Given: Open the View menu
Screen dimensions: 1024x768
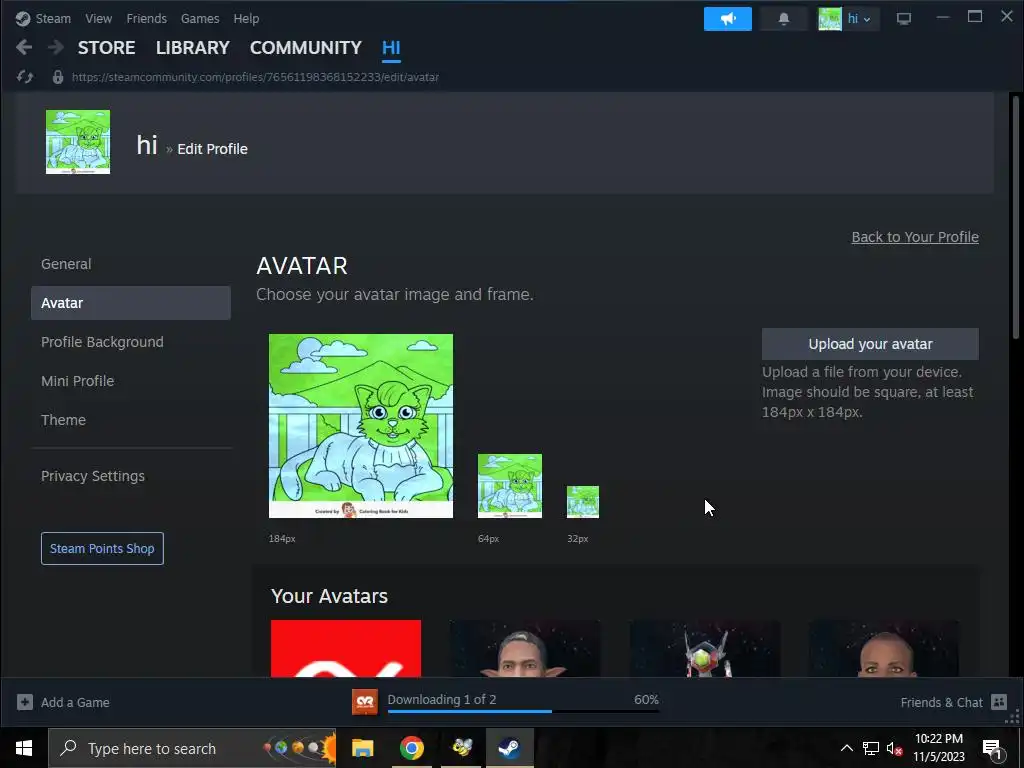Looking at the screenshot, I should [99, 18].
